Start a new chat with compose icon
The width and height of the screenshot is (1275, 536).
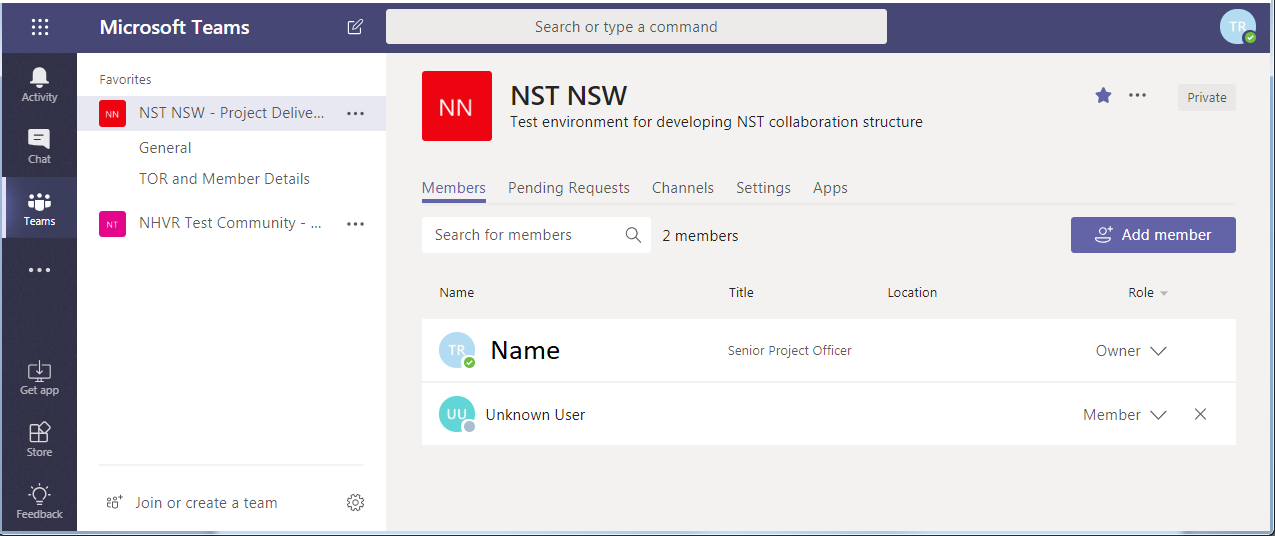(x=355, y=27)
